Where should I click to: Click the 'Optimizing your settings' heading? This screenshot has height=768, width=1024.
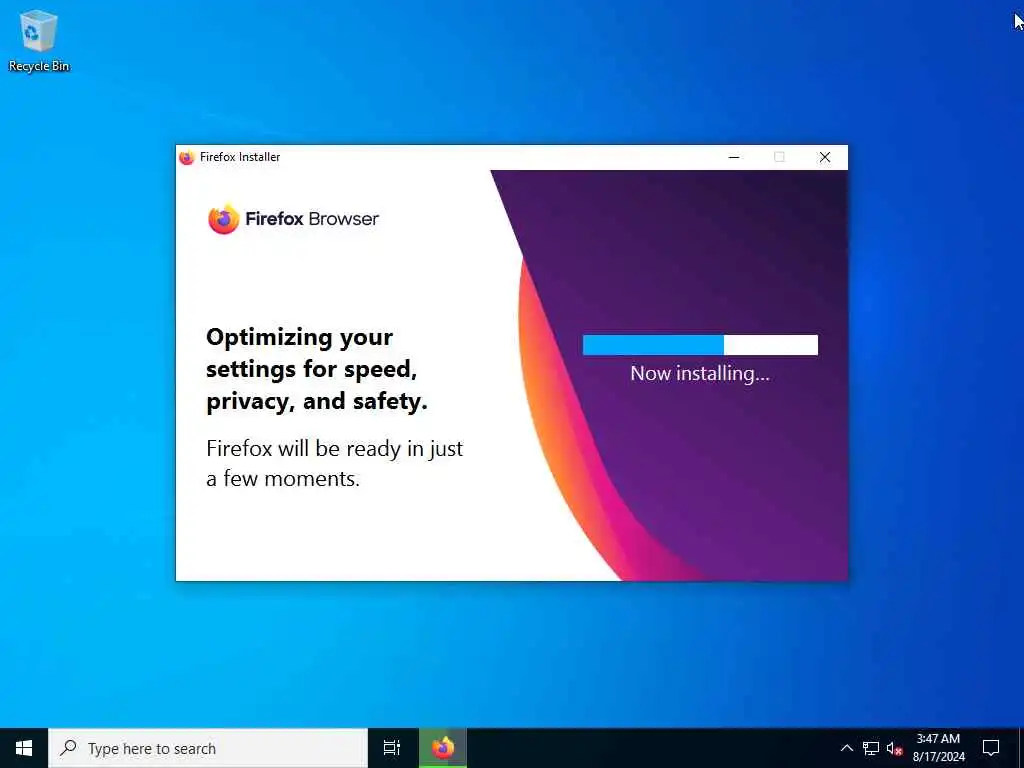click(x=317, y=369)
